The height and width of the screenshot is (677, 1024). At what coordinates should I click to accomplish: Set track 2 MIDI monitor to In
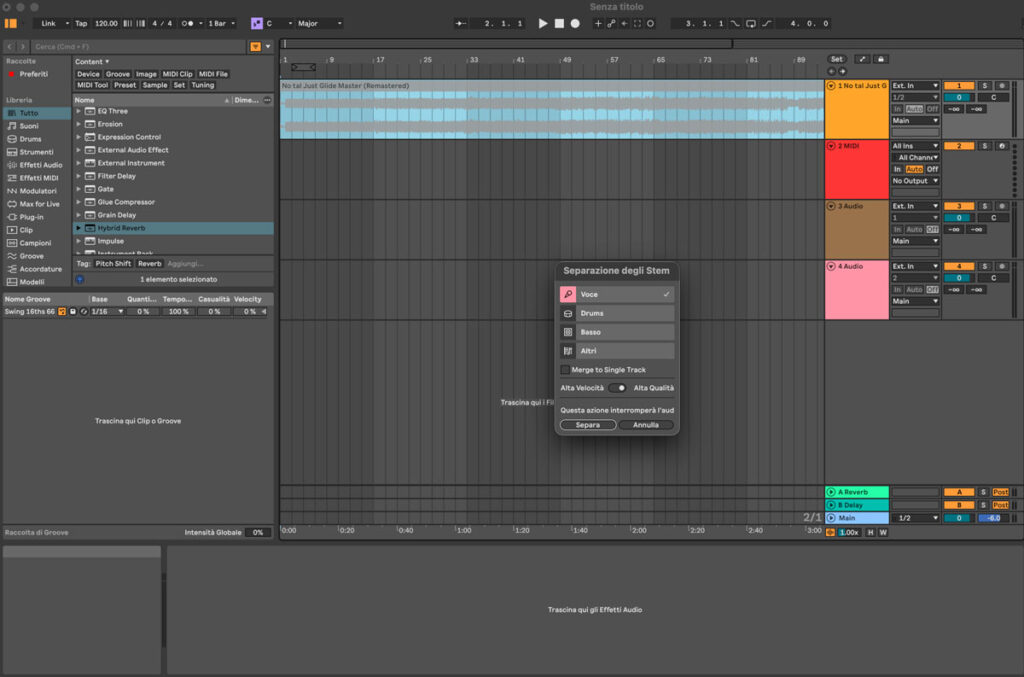(897, 169)
